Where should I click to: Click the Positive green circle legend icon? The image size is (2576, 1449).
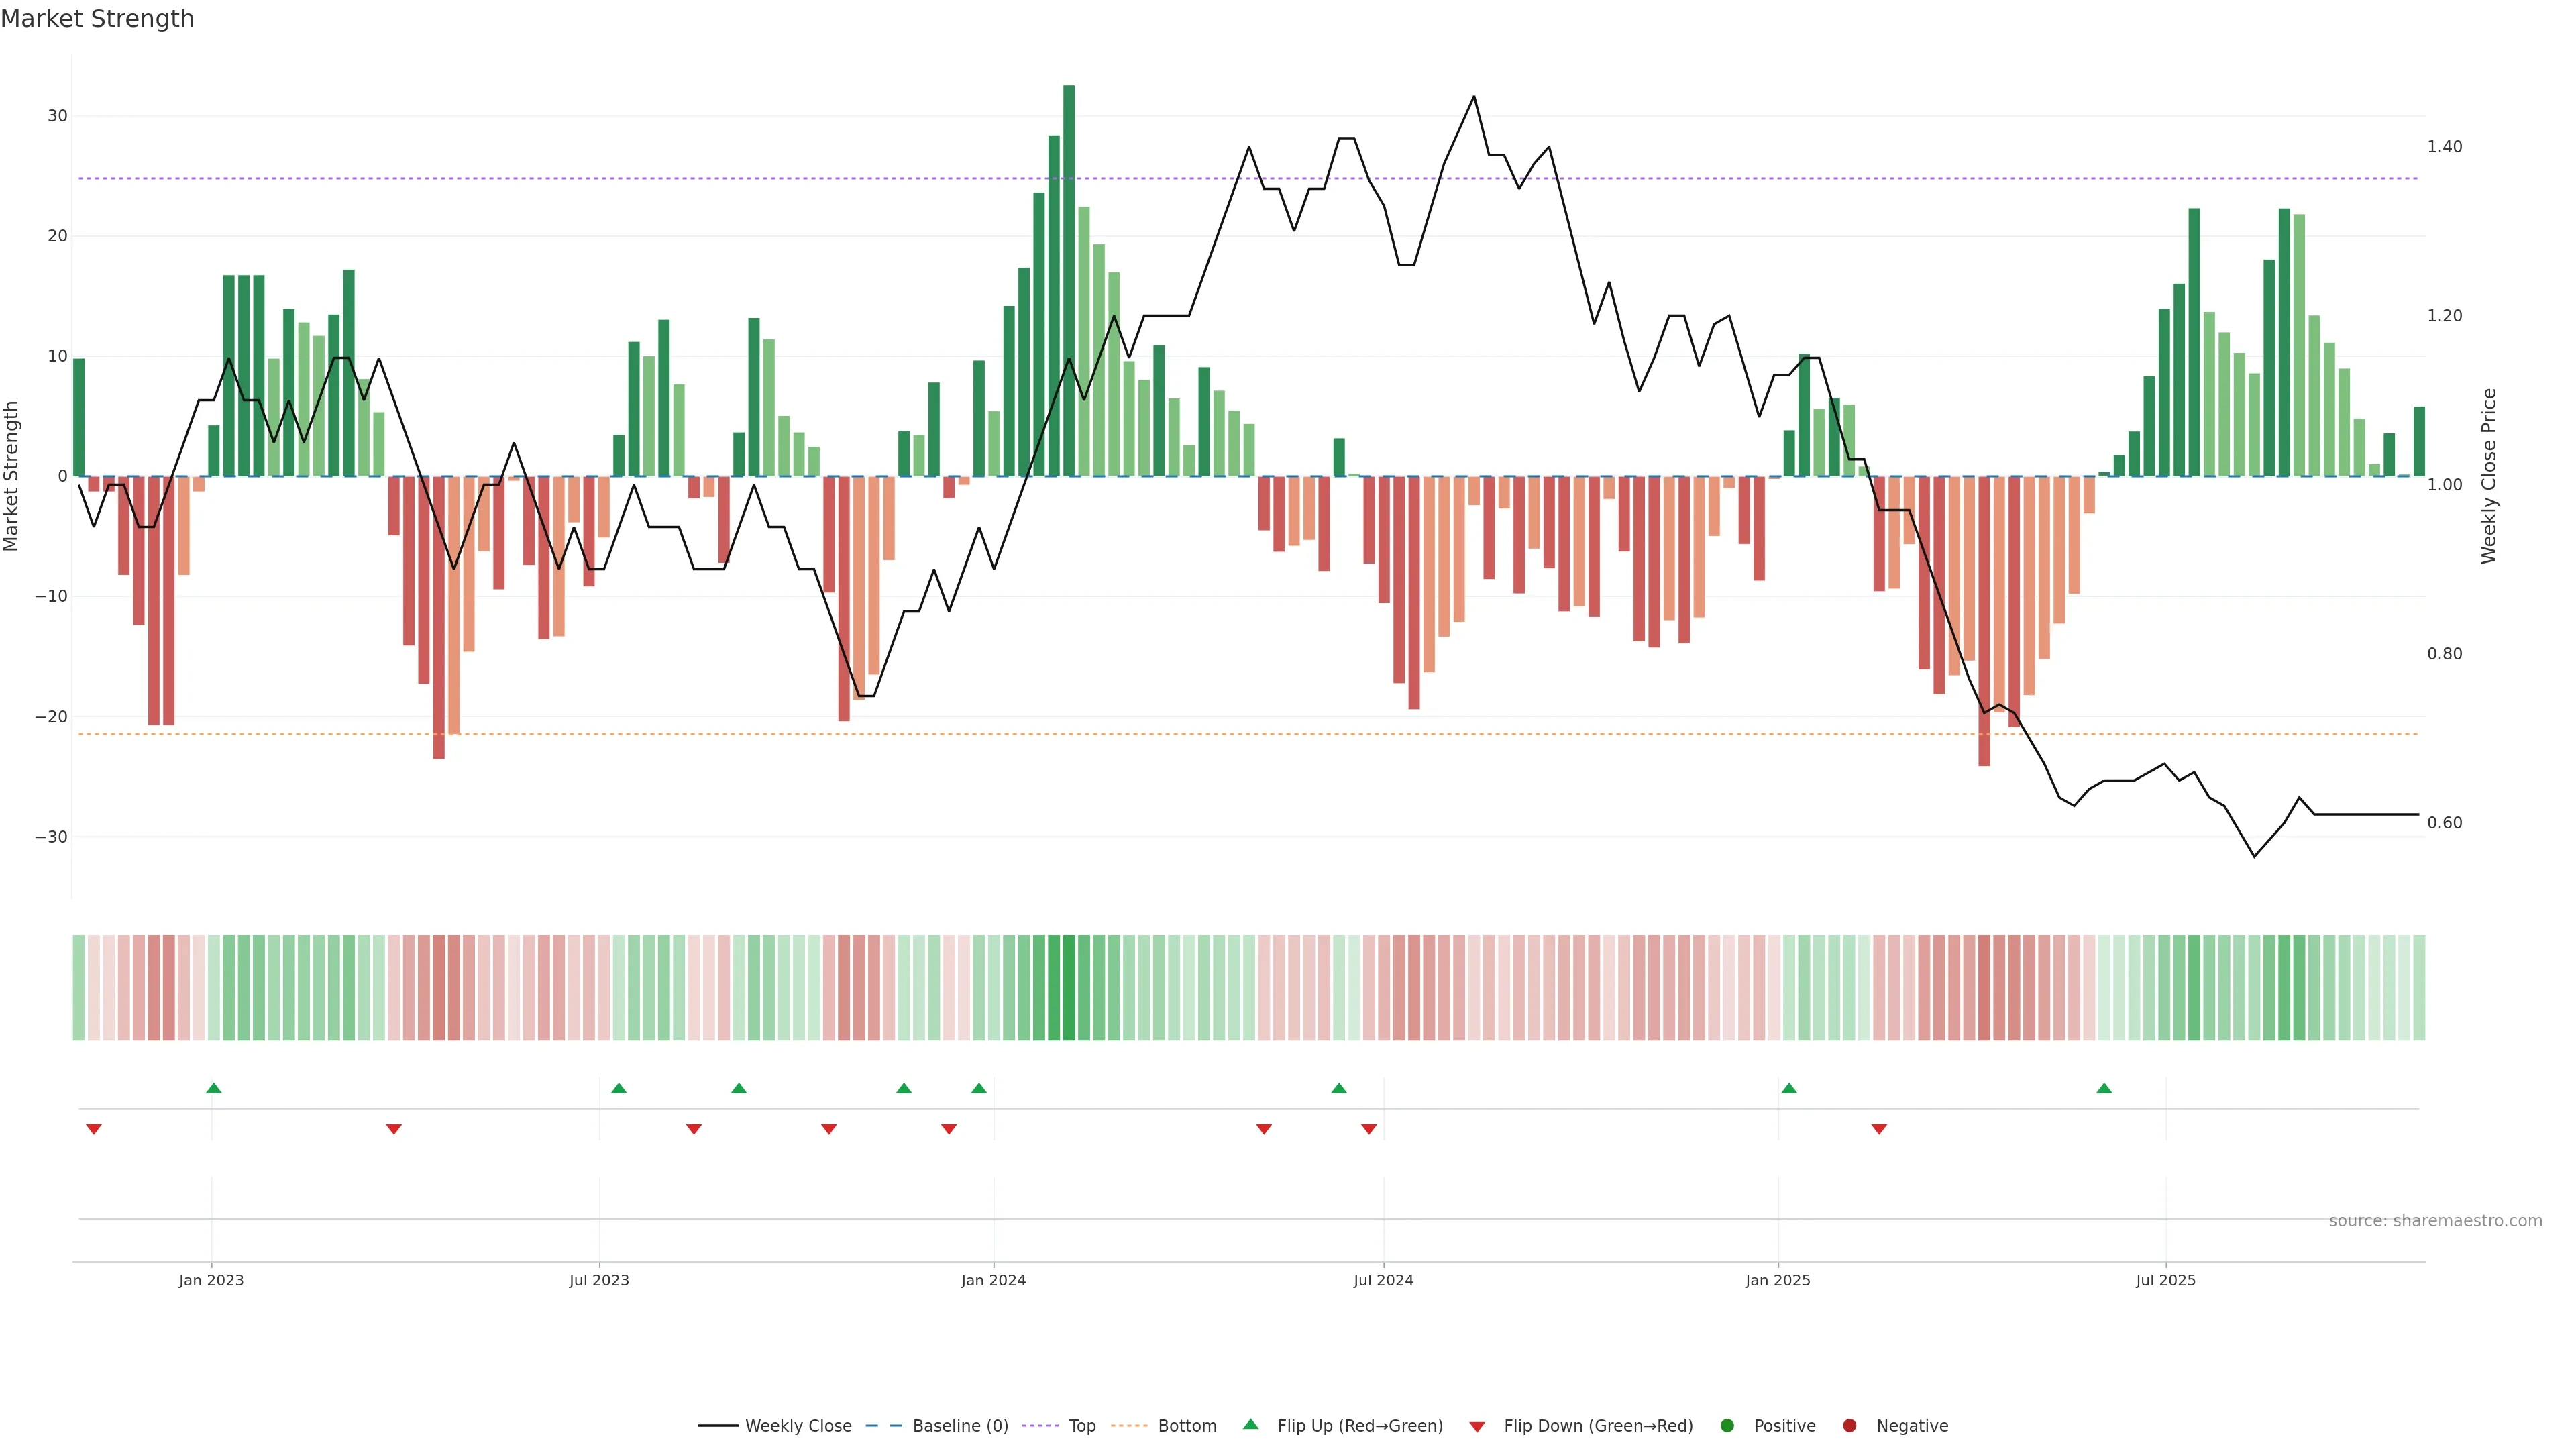coord(1727,1425)
